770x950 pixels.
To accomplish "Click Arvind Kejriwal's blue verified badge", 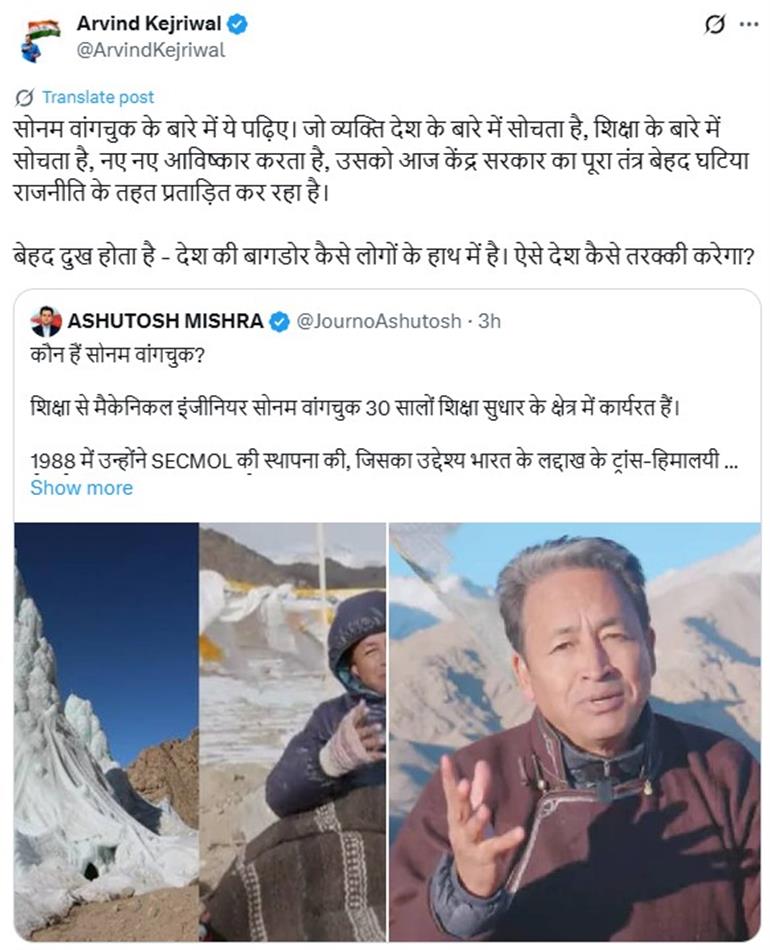I will [x=236, y=24].
